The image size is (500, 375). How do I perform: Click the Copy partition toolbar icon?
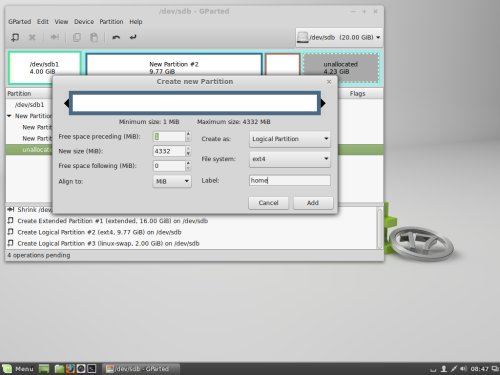pos(77,37)
